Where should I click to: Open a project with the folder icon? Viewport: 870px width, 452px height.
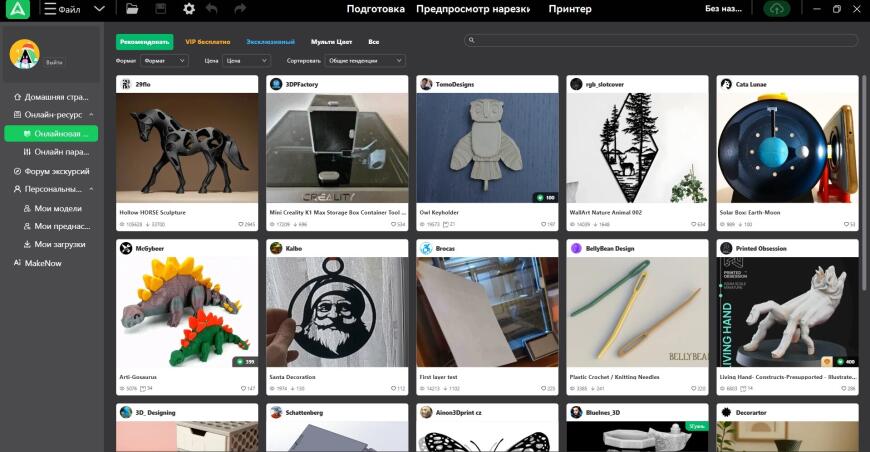[131, 9]
